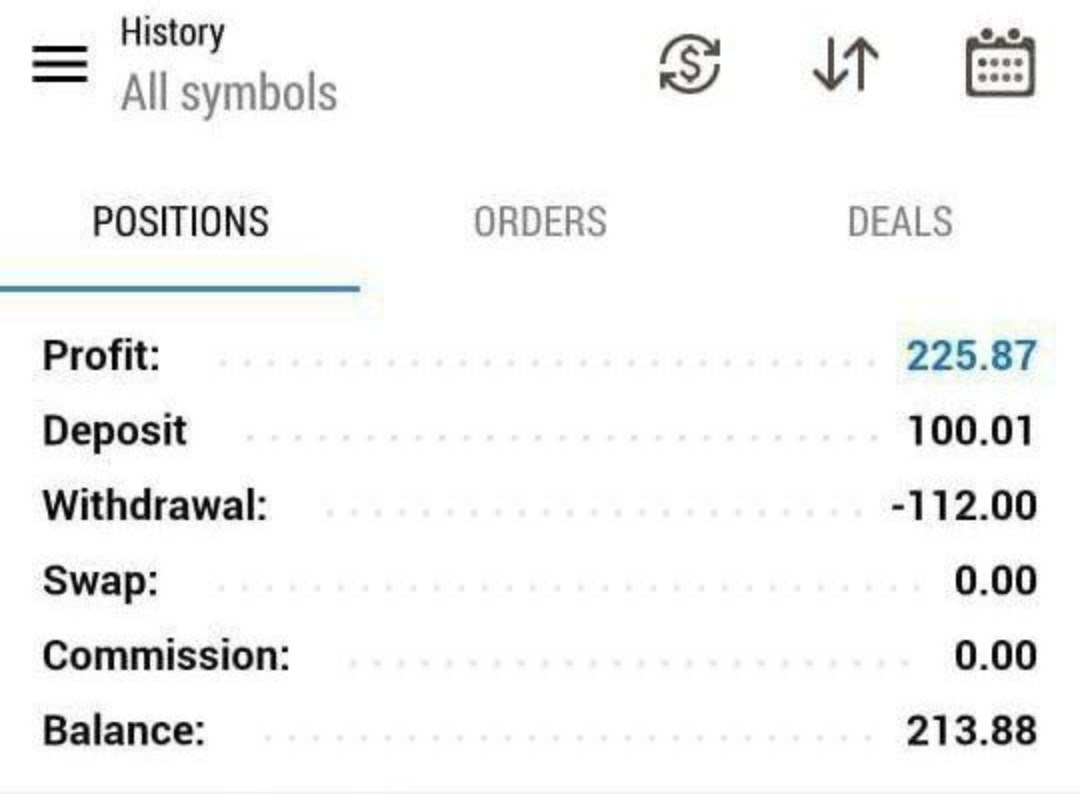The width and height of the screenshot is (1080, 794).
Task: Tap the currency sync dollar icon
Action: coord(690,66)
